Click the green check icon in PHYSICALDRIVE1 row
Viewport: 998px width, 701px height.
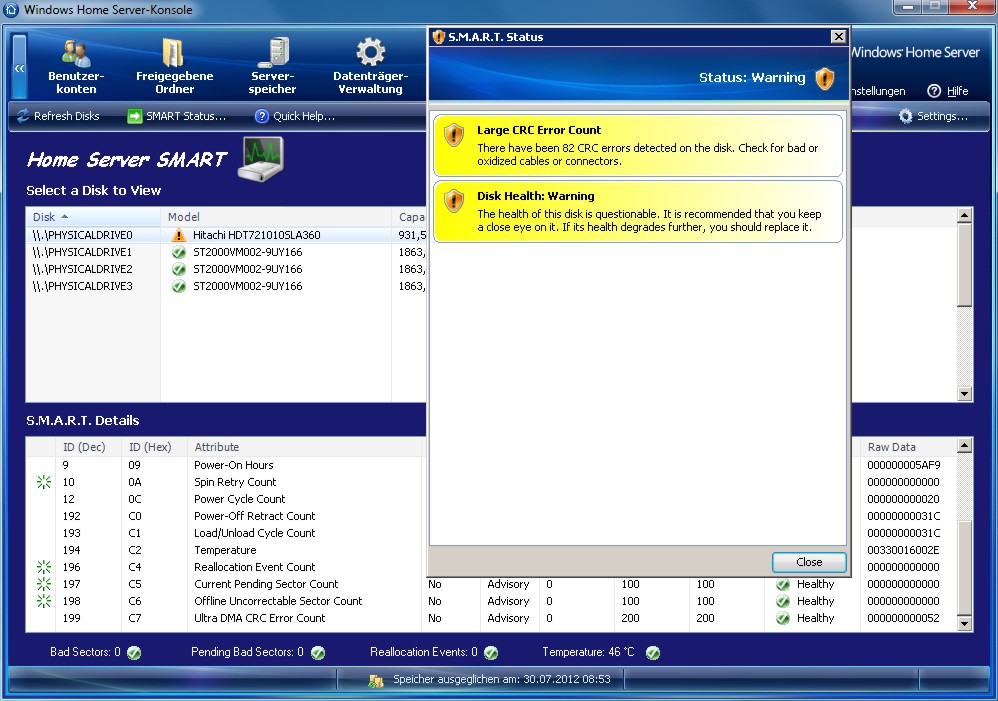[179, 252]
